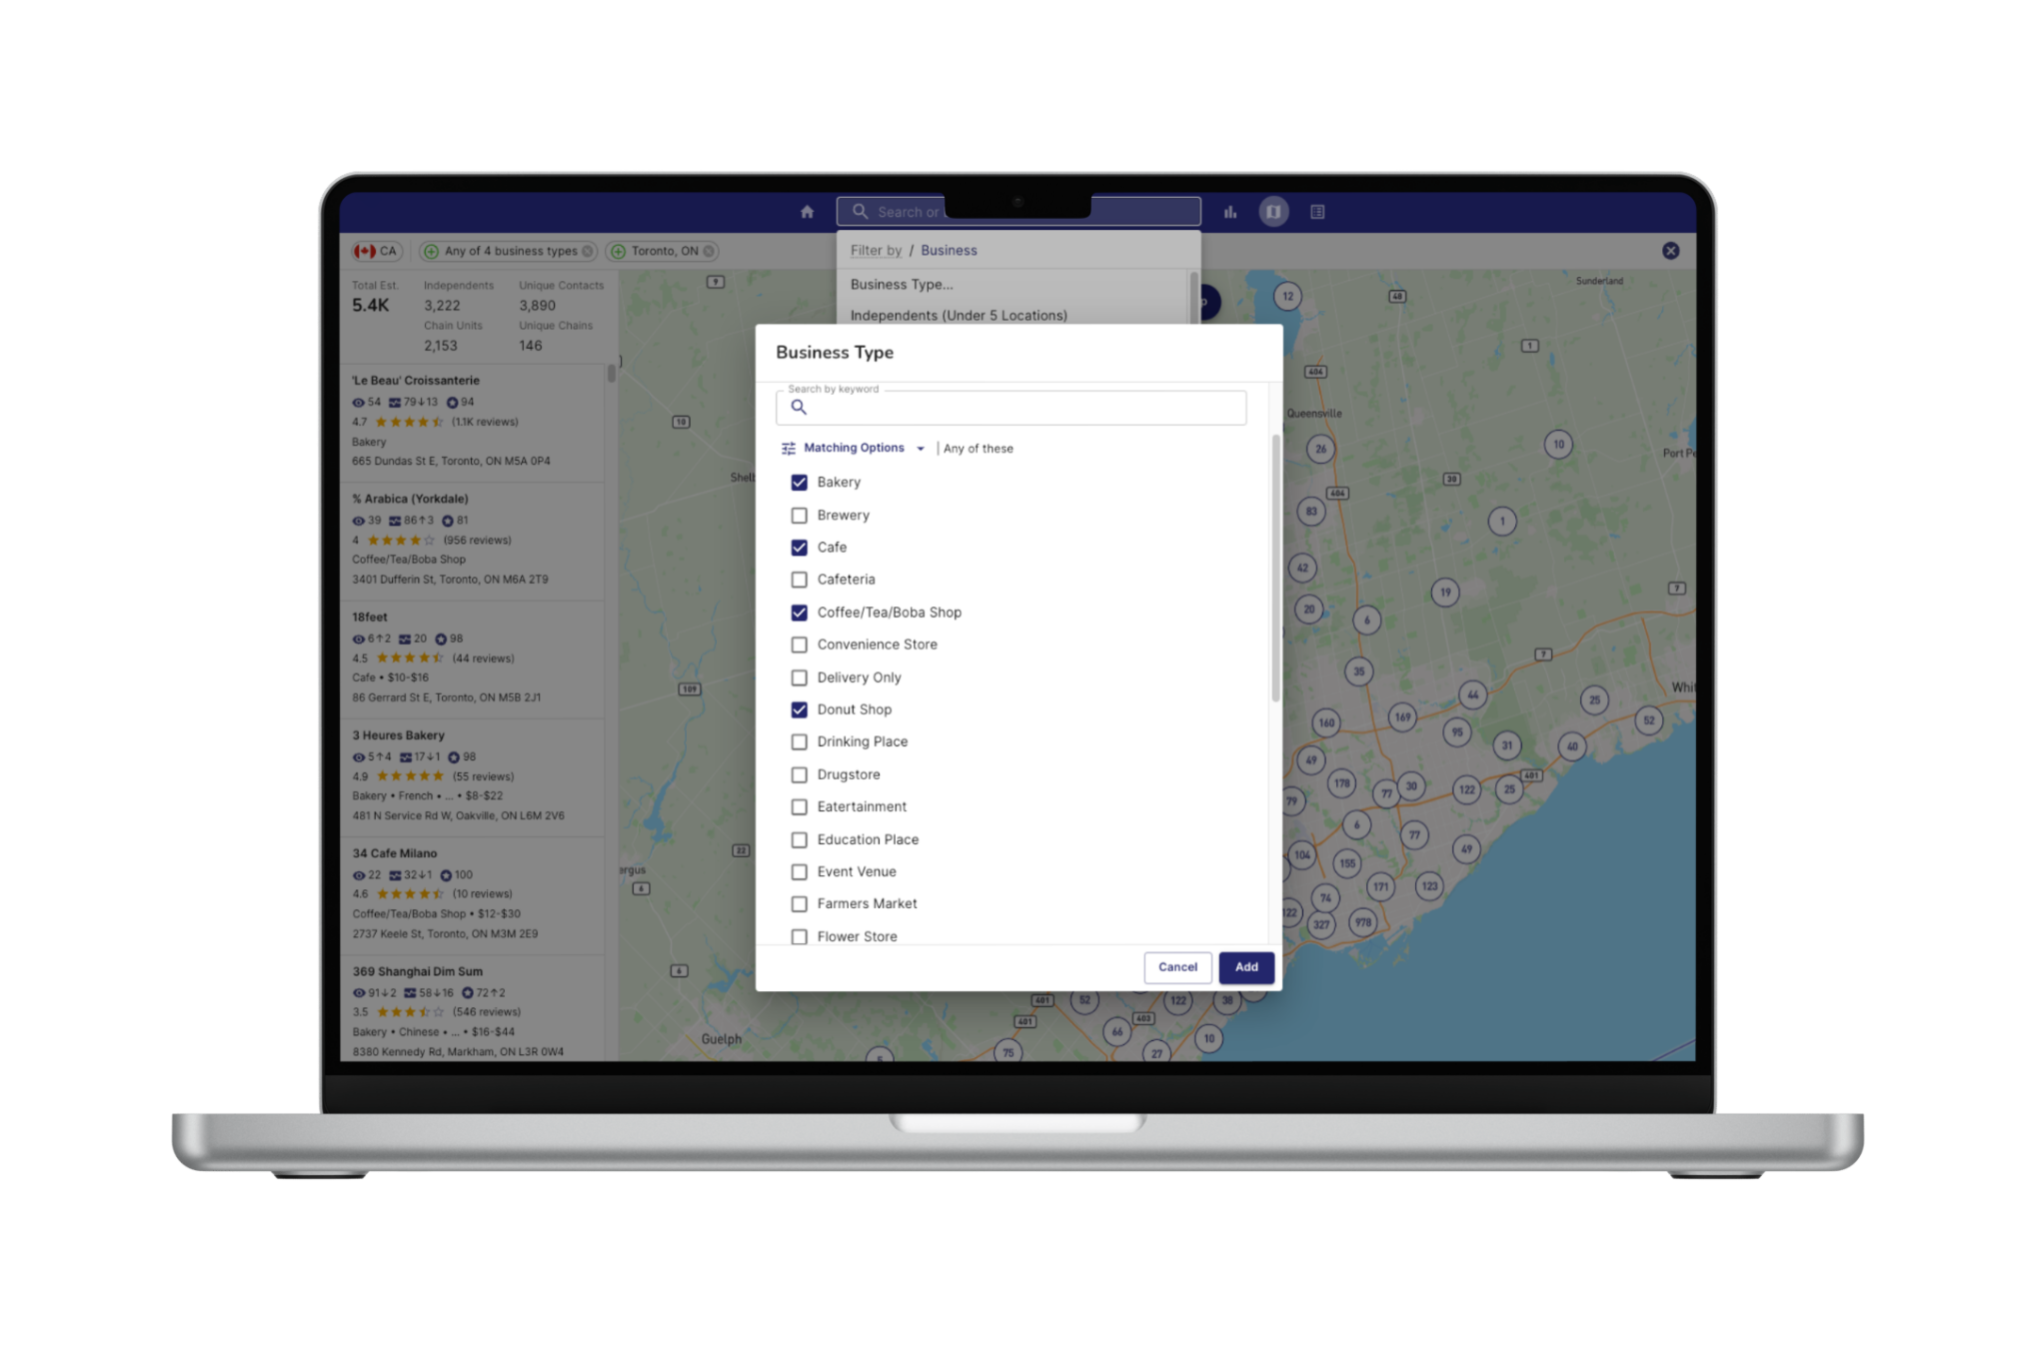Switch to the map view icon
The width and height of the screenshot is (2036, 1349).
1273,212
